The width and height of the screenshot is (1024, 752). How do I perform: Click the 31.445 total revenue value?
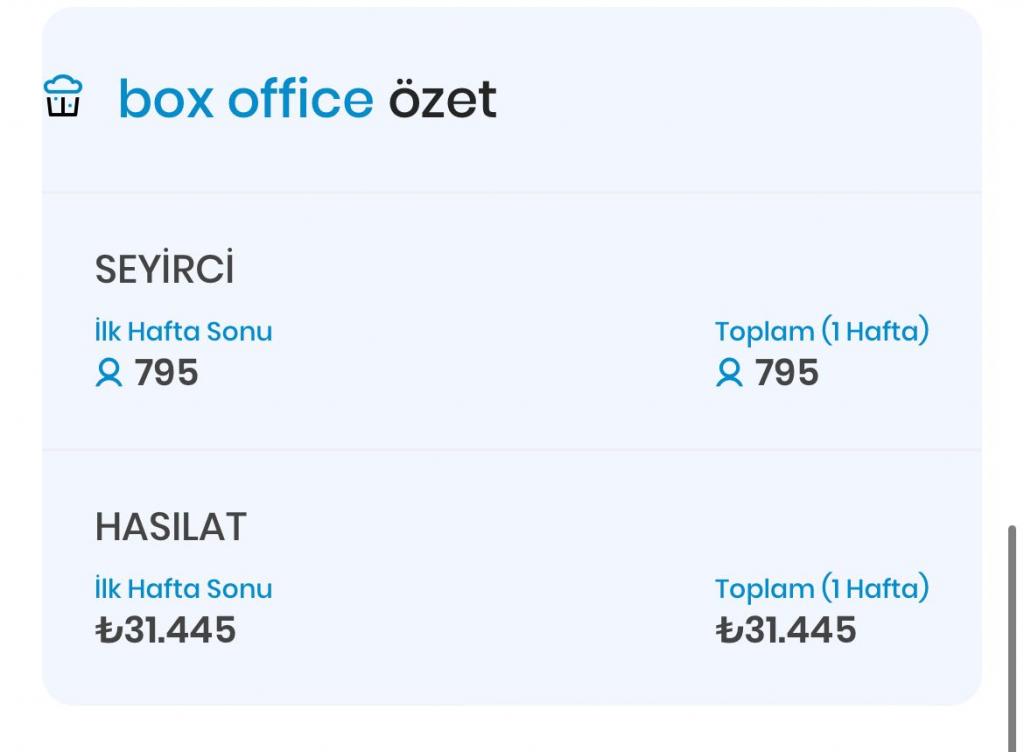799,630
